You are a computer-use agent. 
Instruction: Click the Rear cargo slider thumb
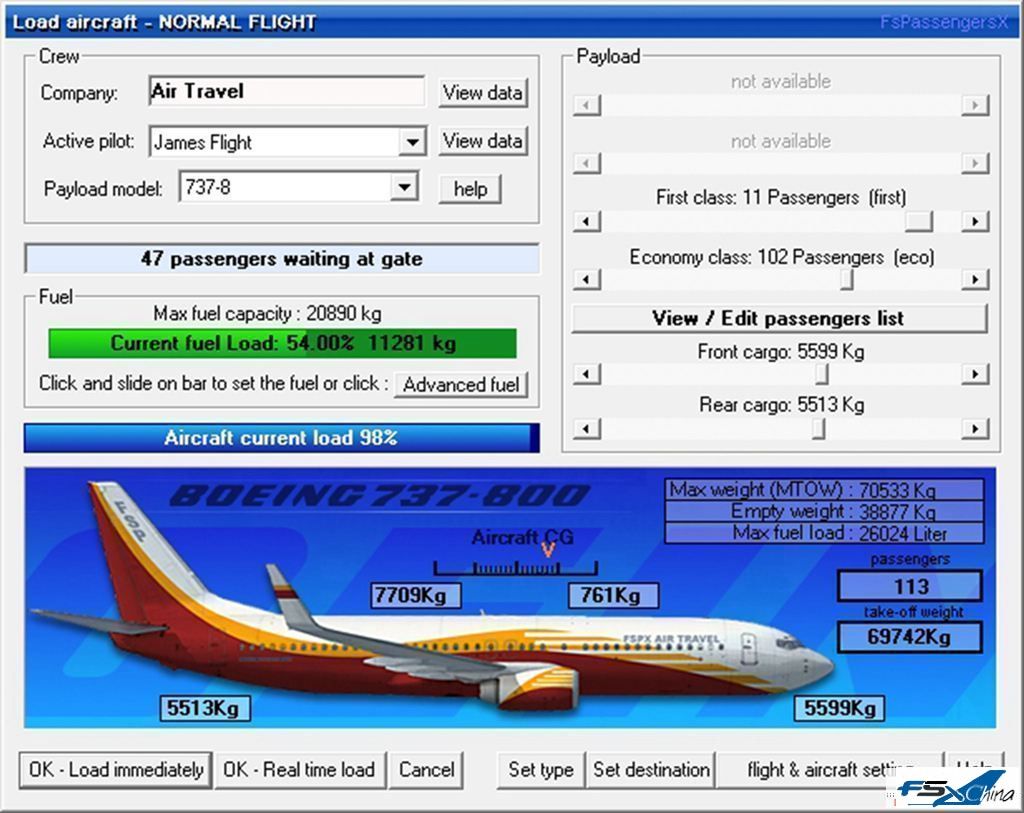point(819,429)
